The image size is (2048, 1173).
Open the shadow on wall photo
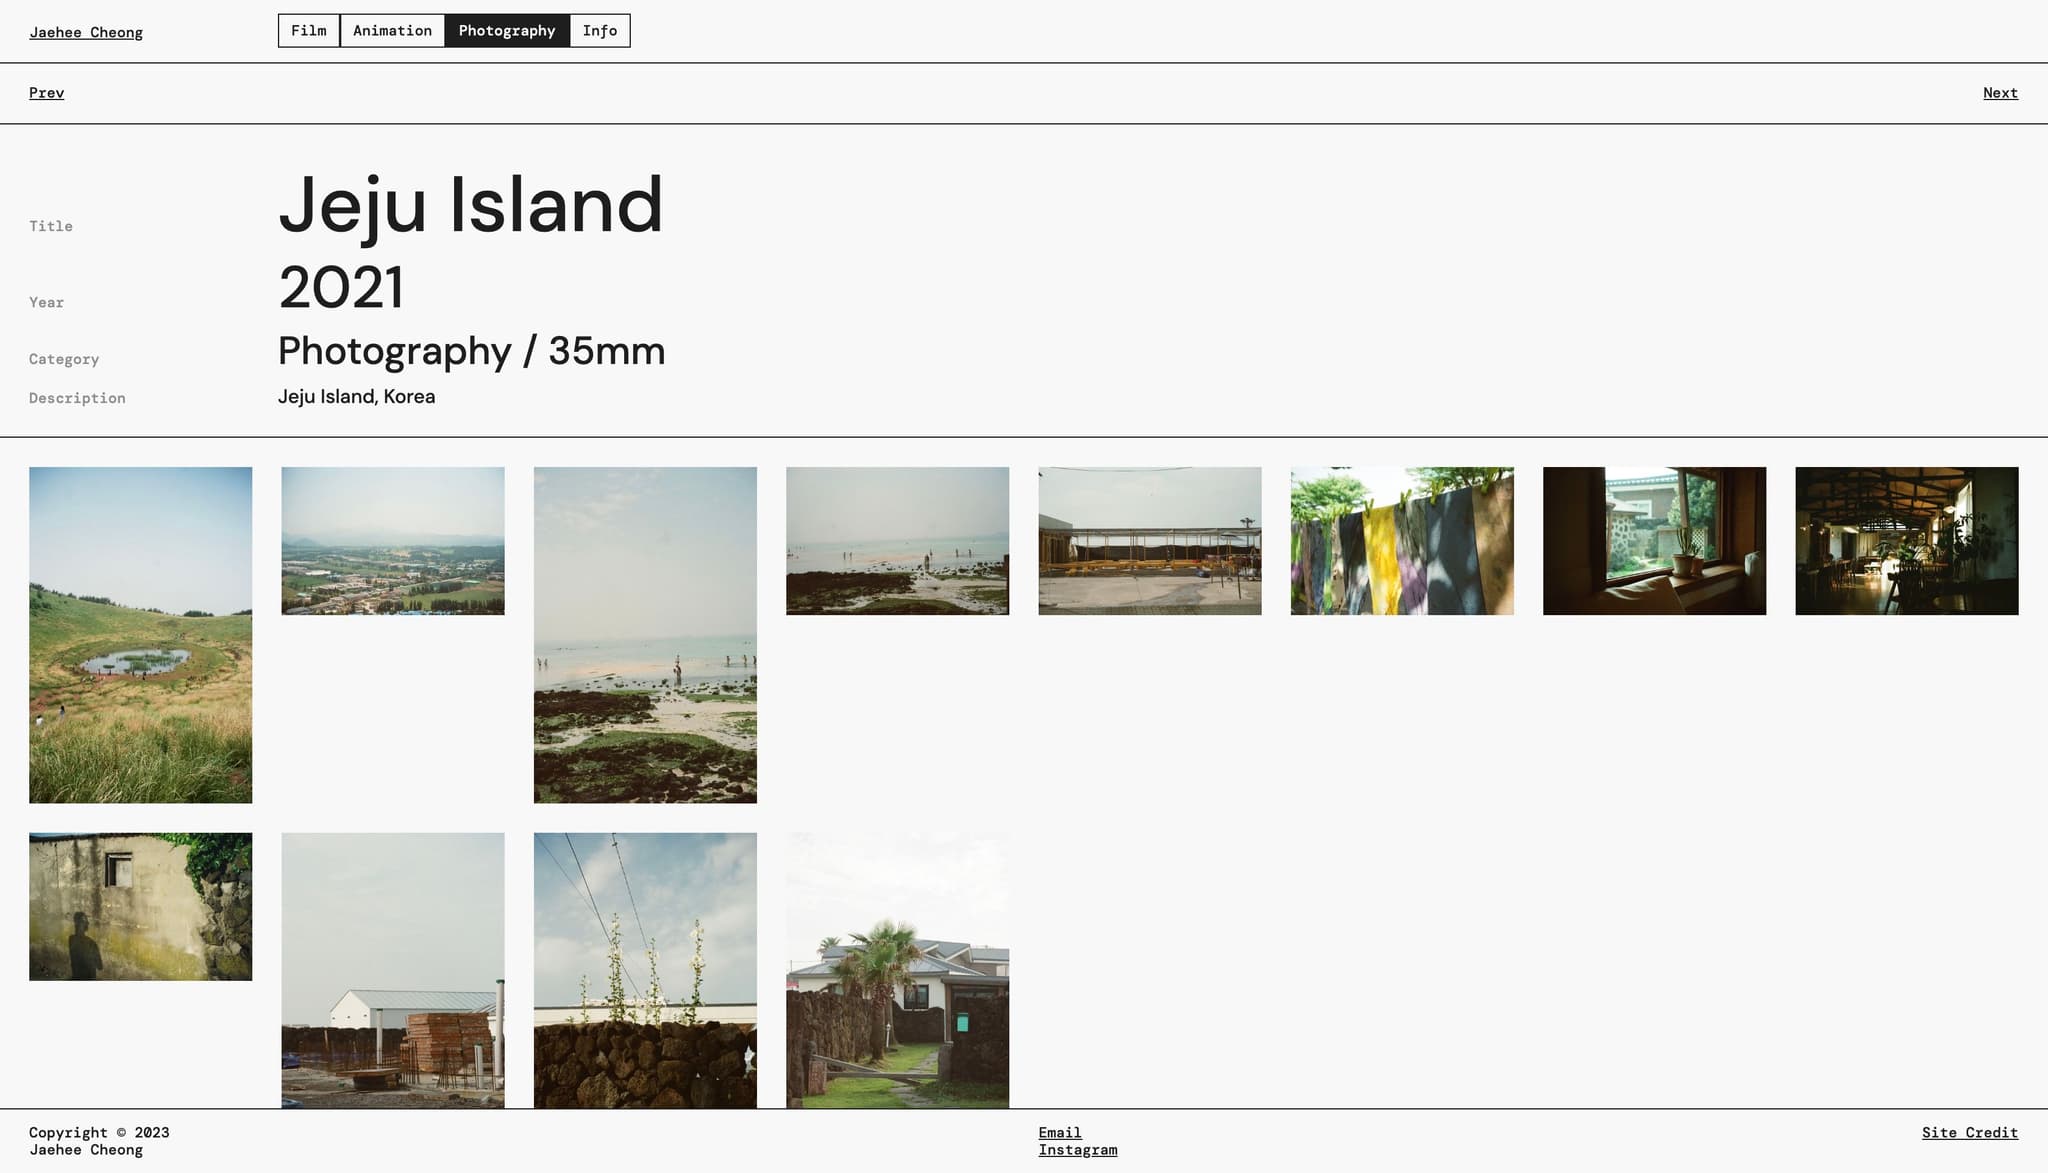(x=140, y=906)
